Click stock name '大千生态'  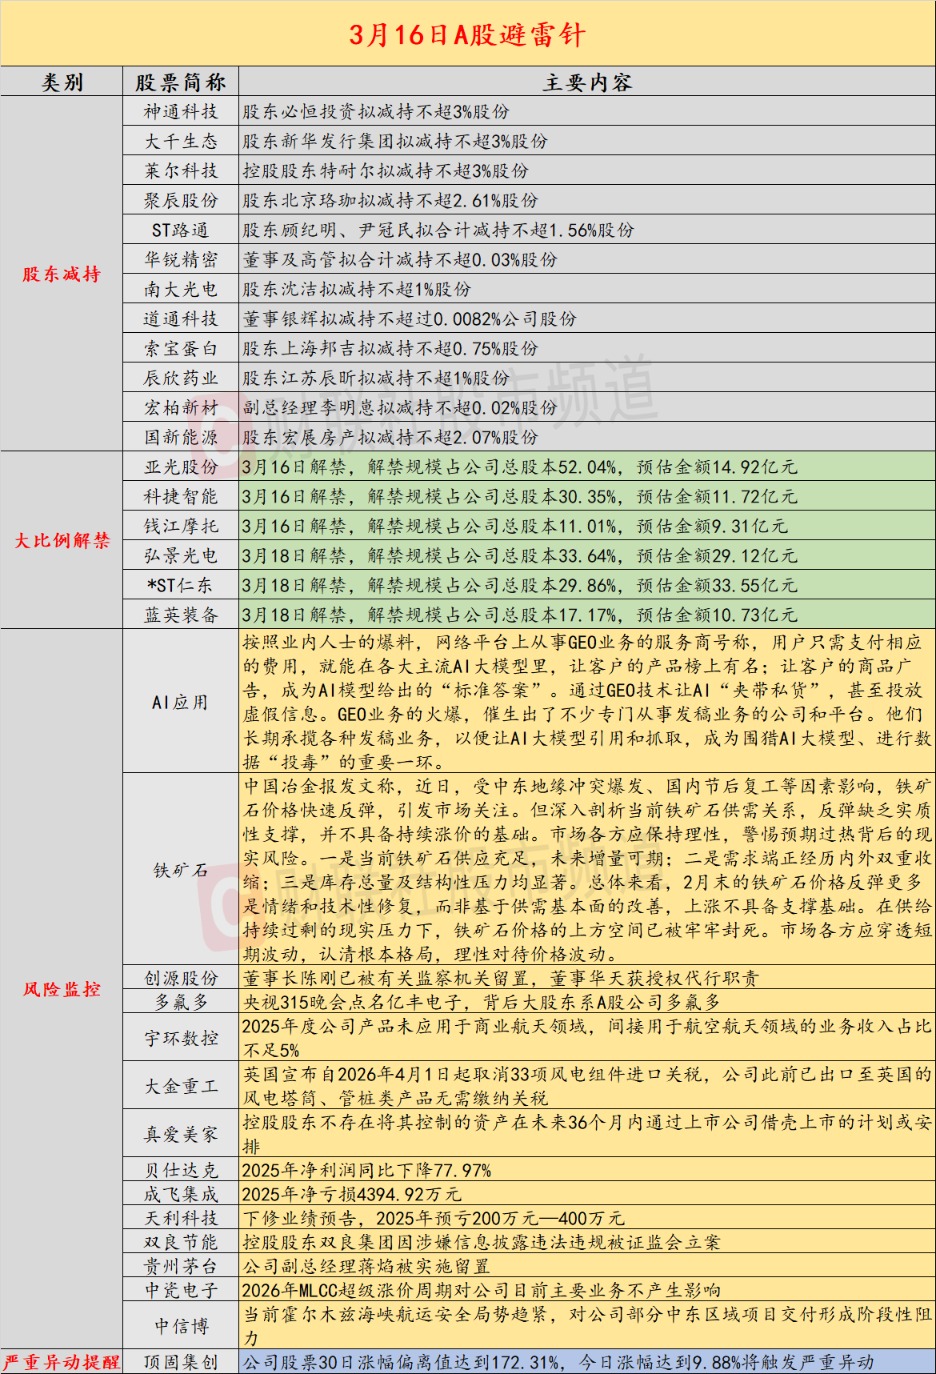[x=180, y=141]
